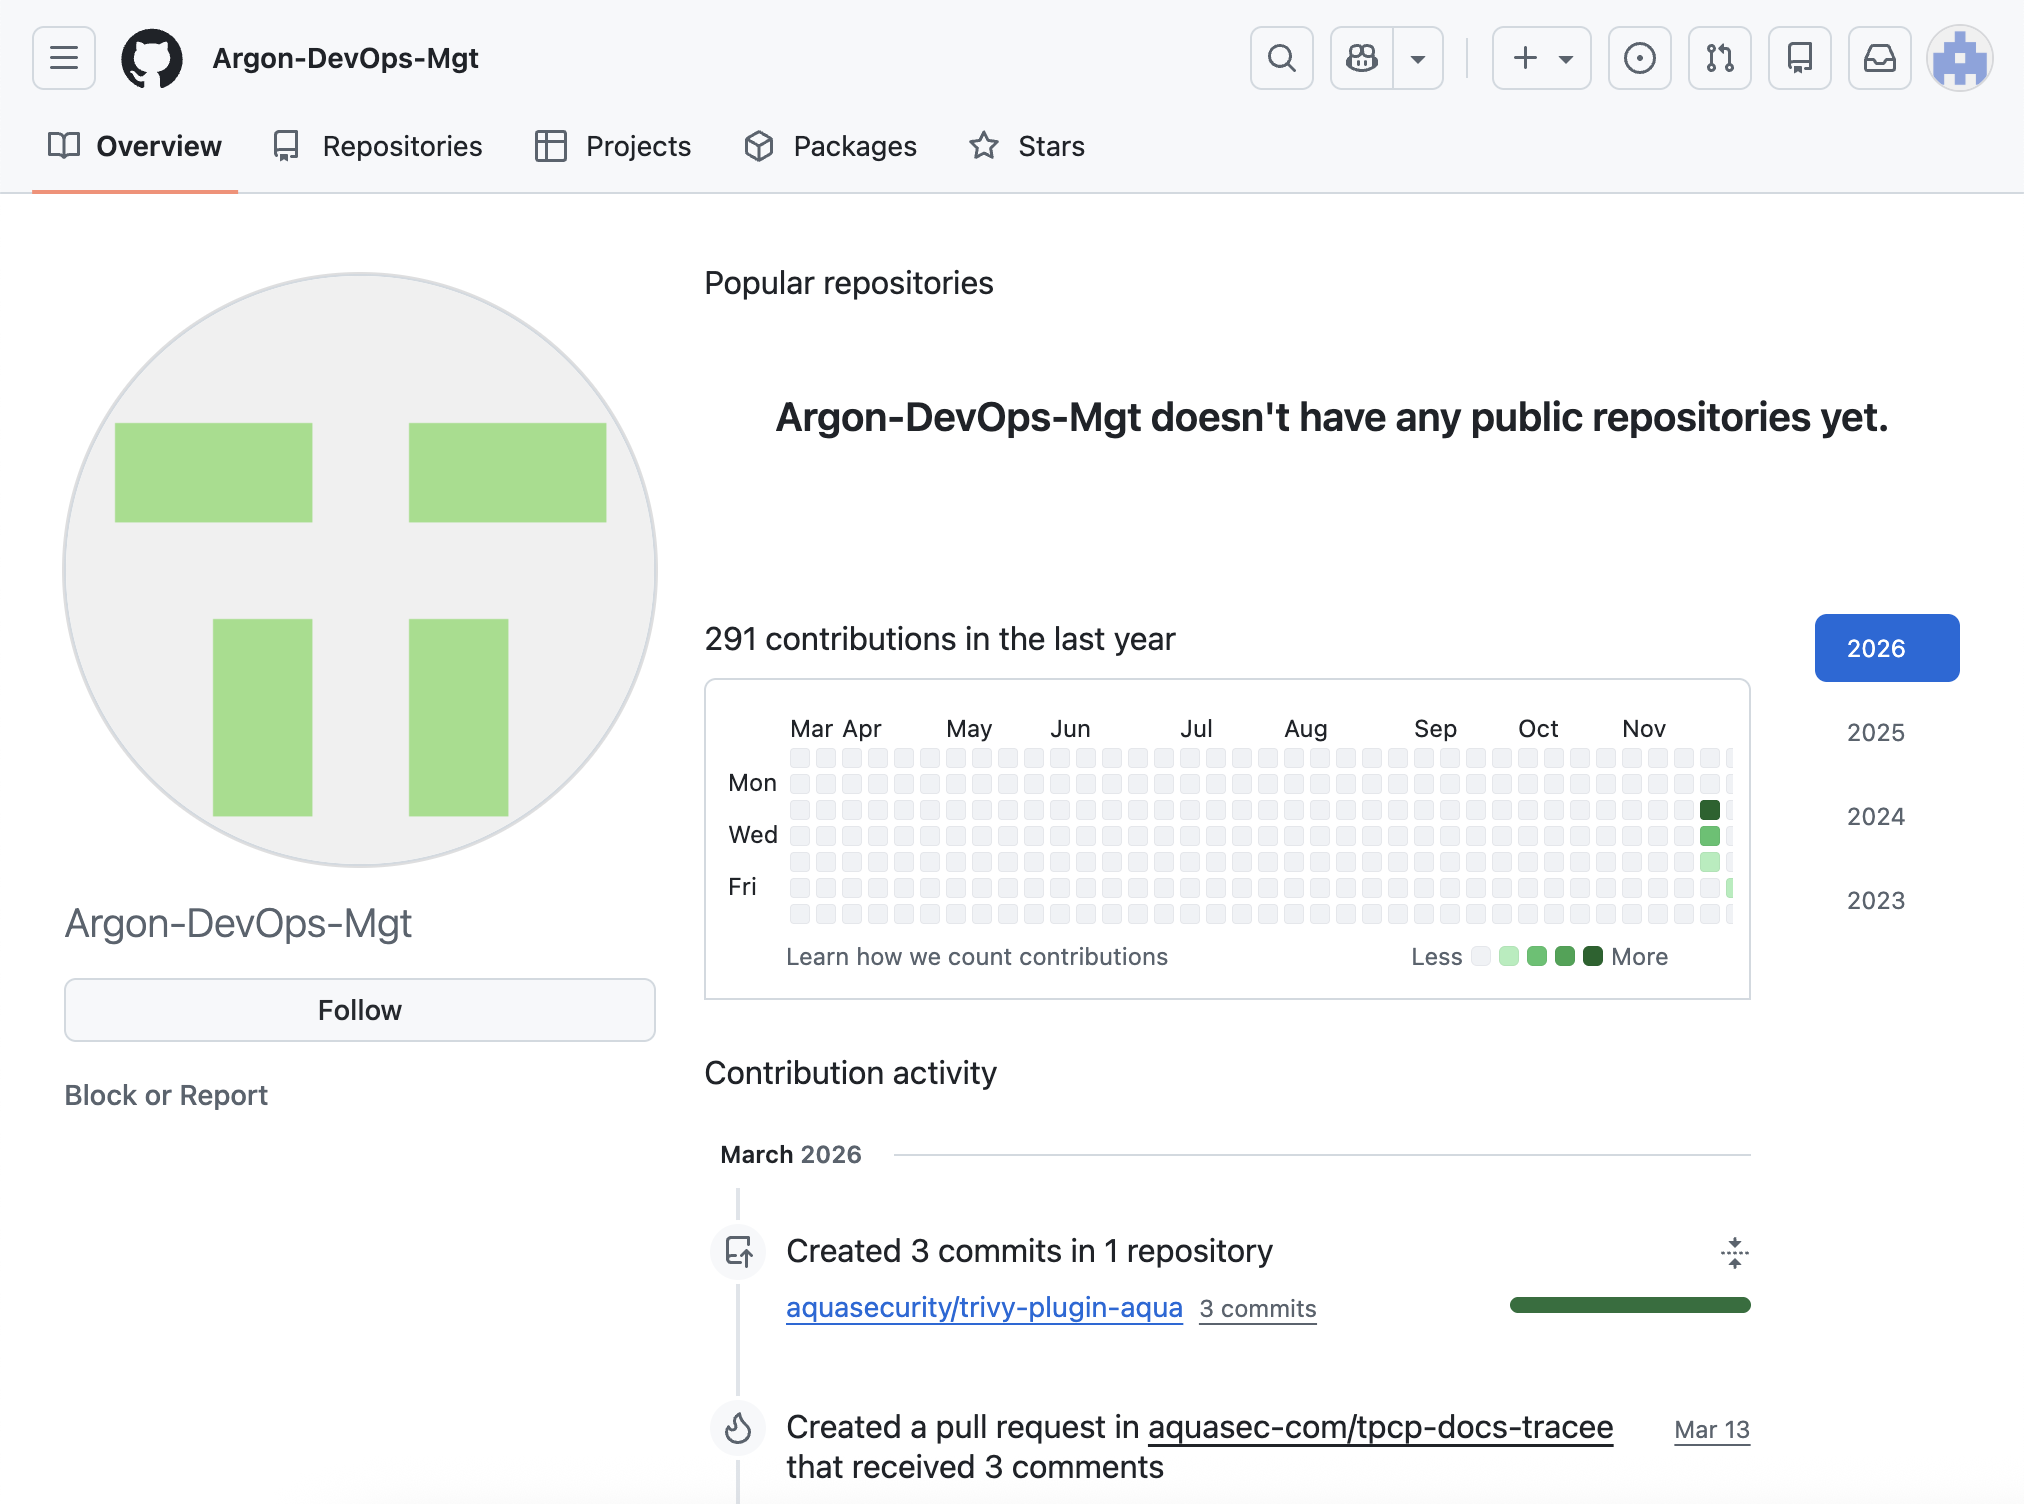This screenshot has width=2024, height=1504.
Task: Open the Mar 13 date link
Action: coord(1712,1430)
